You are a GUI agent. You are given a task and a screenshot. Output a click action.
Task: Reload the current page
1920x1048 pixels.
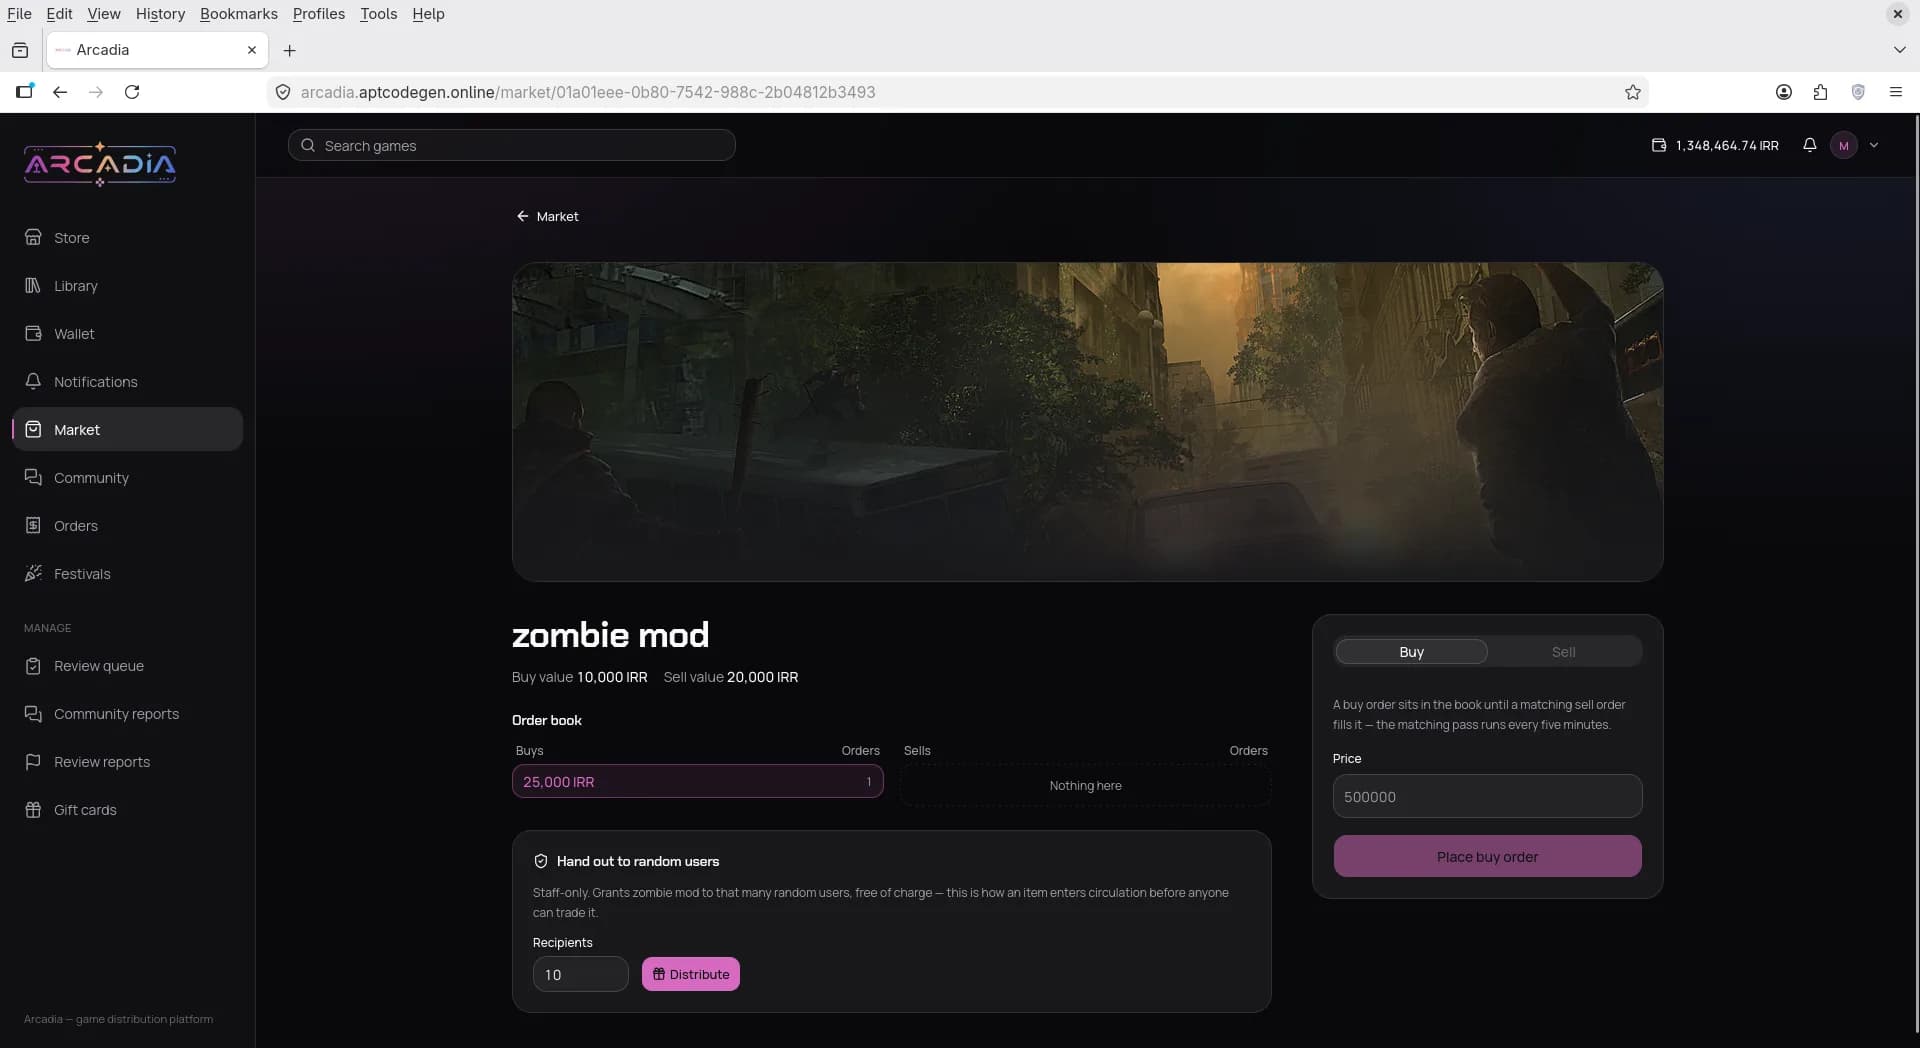pyautogui.click(x=132, y=92)
